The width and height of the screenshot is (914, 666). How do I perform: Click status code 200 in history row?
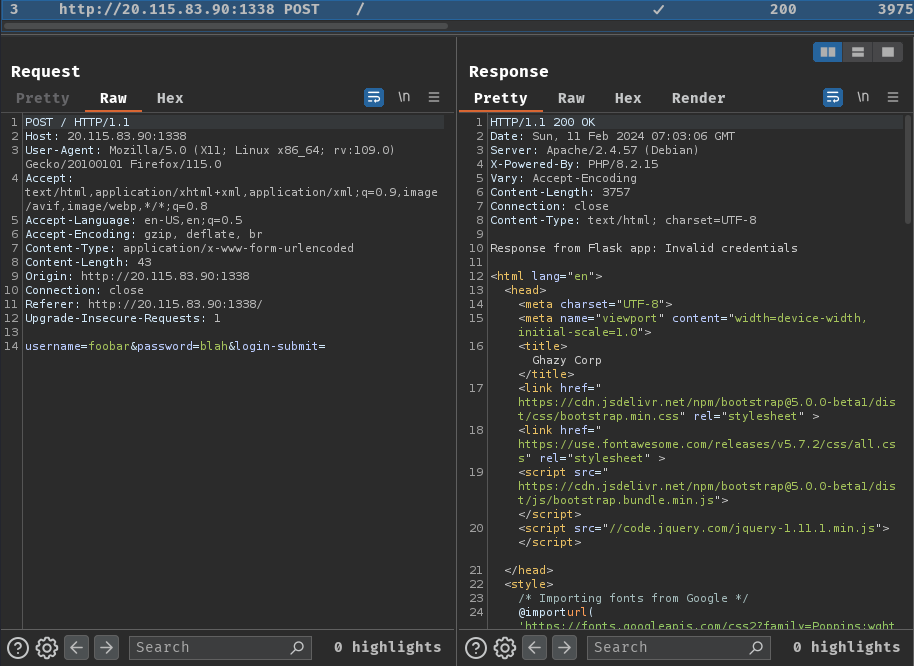783,9
